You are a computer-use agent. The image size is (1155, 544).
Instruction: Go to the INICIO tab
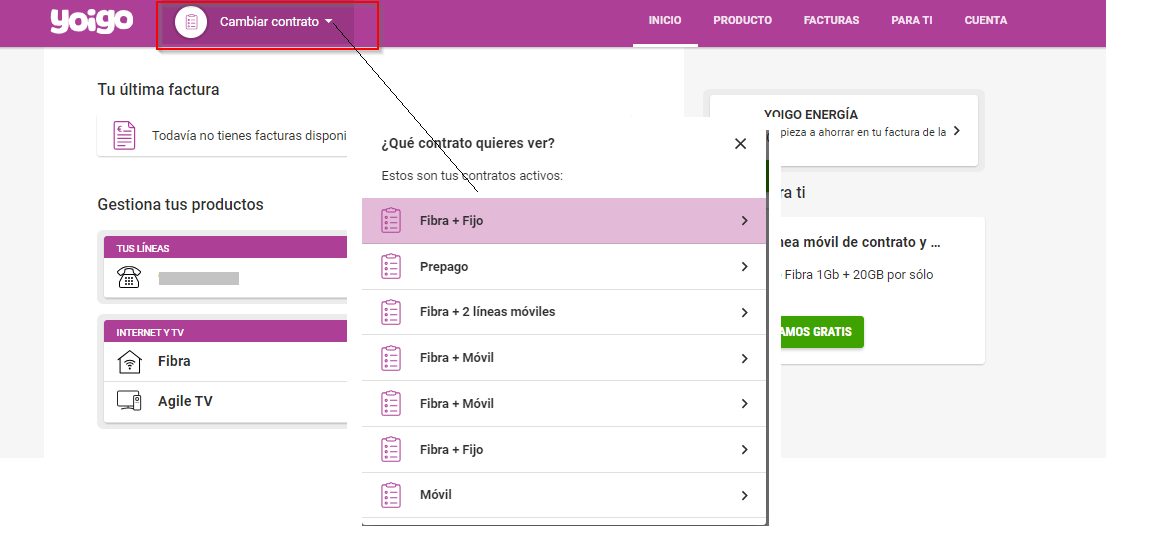pyautogui.click(x=664, y=21)
